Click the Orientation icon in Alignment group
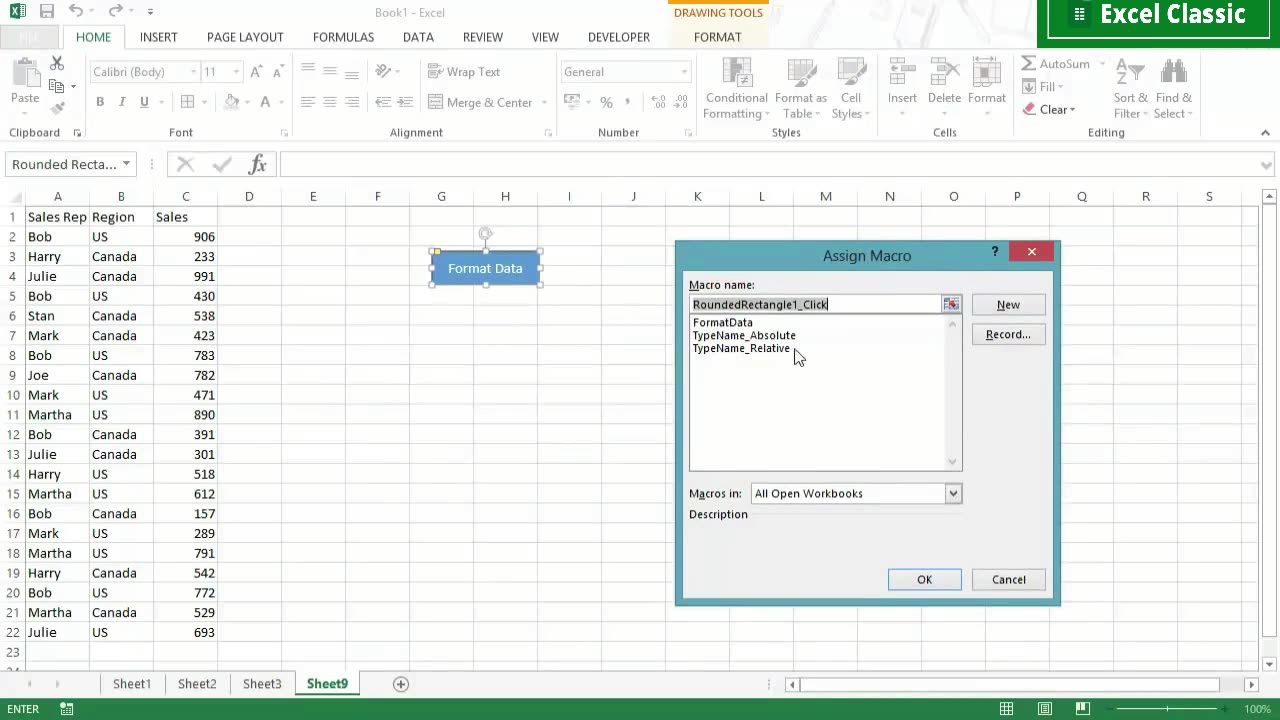This screenshot has width=1280, height=720. pos(383,72)
